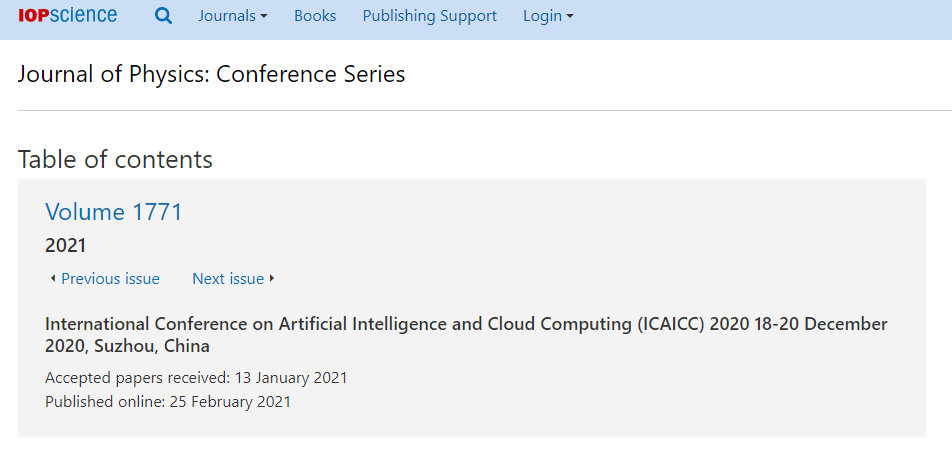Viewport: 952px width, 459px height.
Task: Open the Journals menu
Action: click(x=233, y=16)
